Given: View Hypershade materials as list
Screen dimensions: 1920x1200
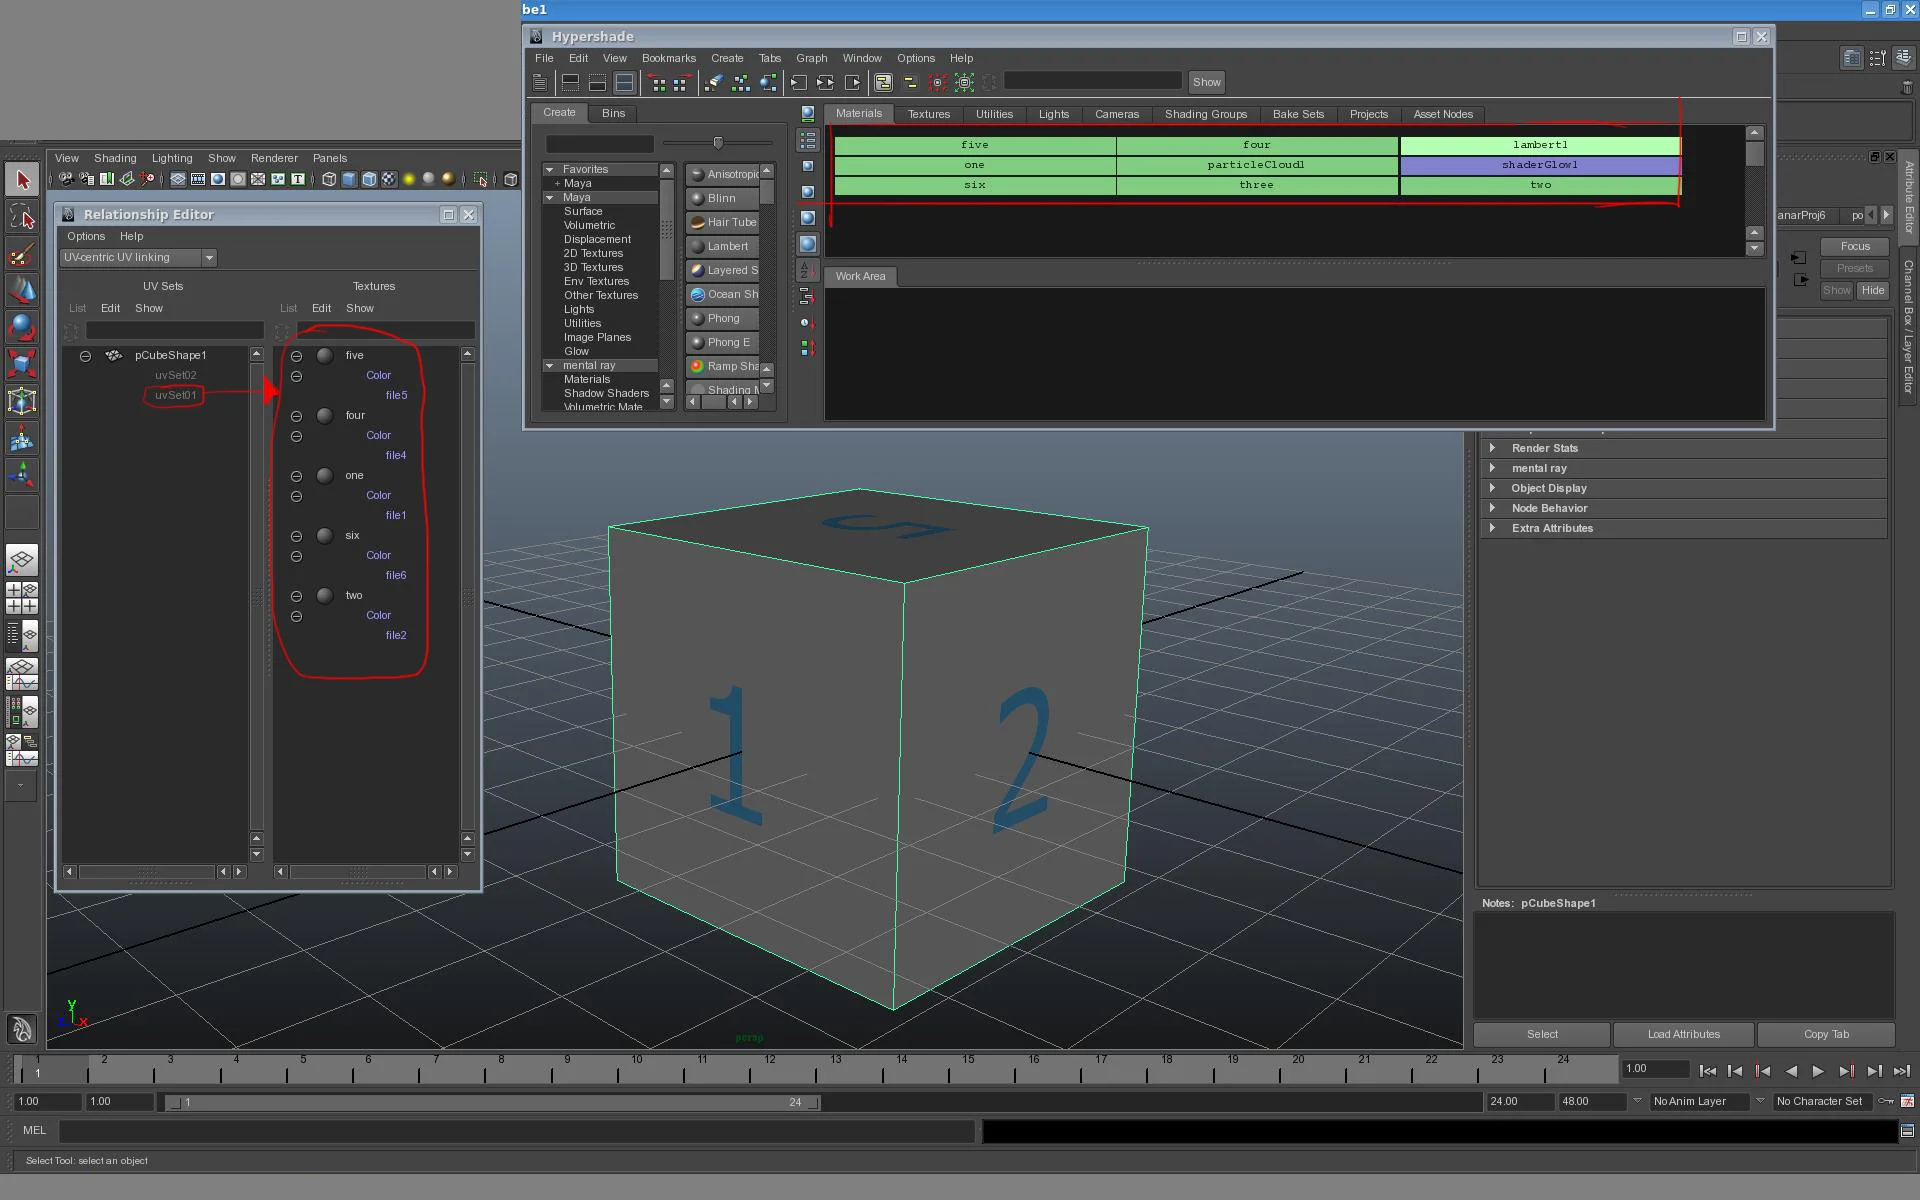Looking at the screenshot, I should 808,140.
